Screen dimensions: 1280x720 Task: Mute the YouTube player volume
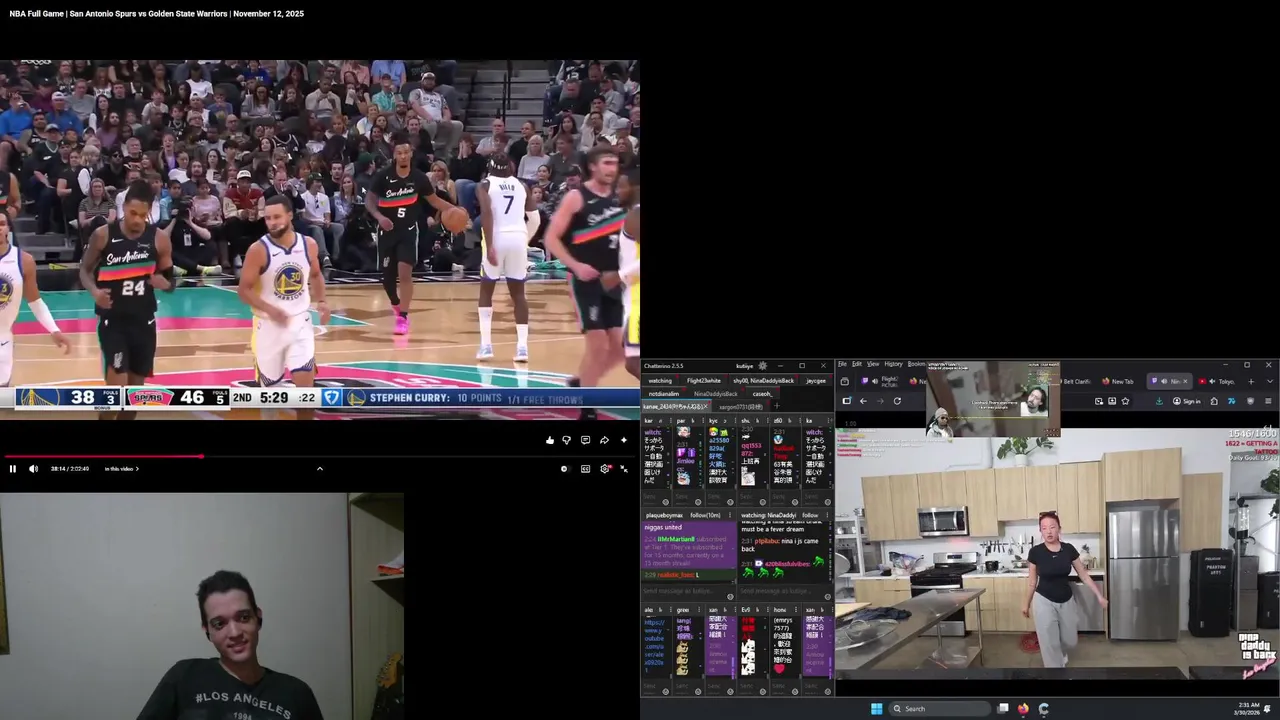(x=33, y=468)
